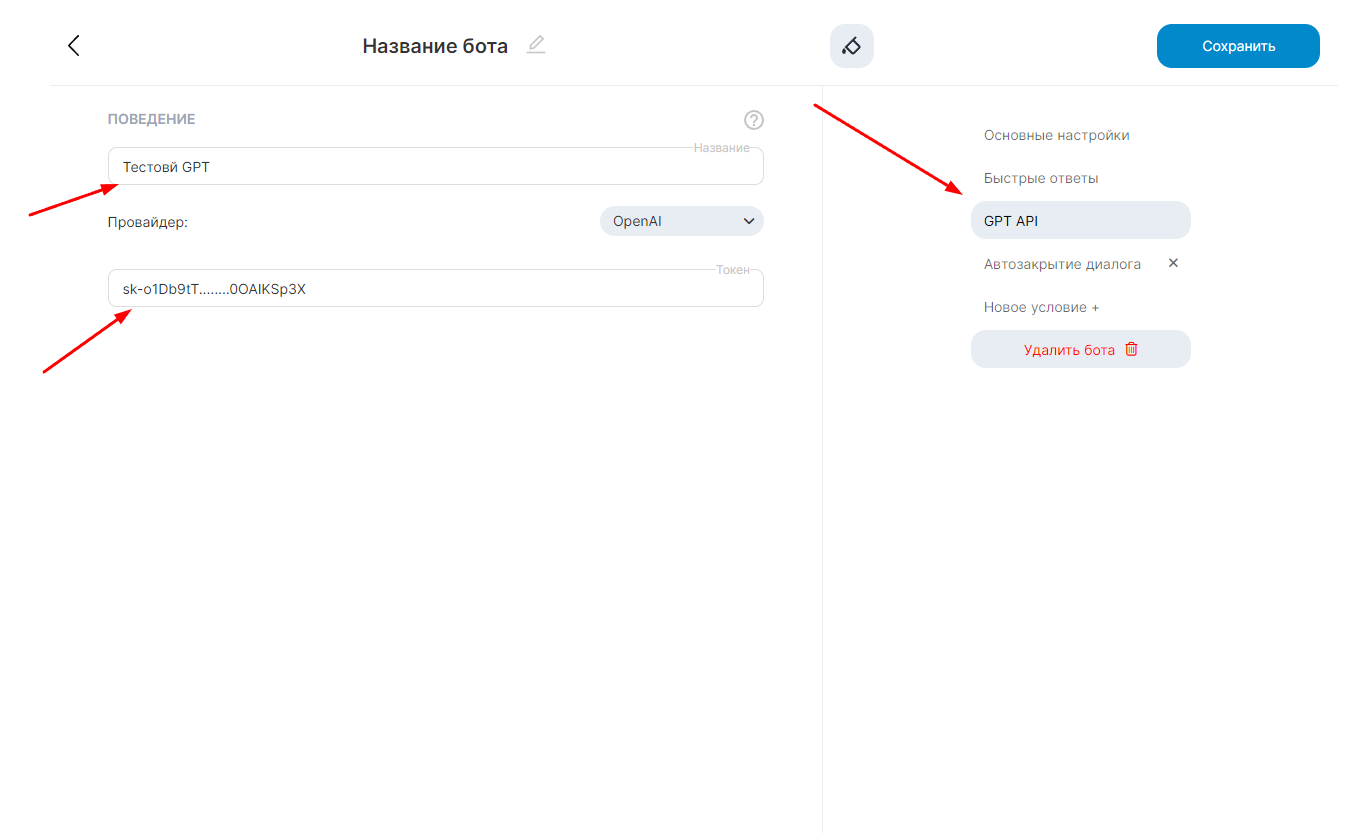Open the paint bucket theme button
Image resolution: width=1357 pixels, height=833 pixels.
click(x=851, y=46)
